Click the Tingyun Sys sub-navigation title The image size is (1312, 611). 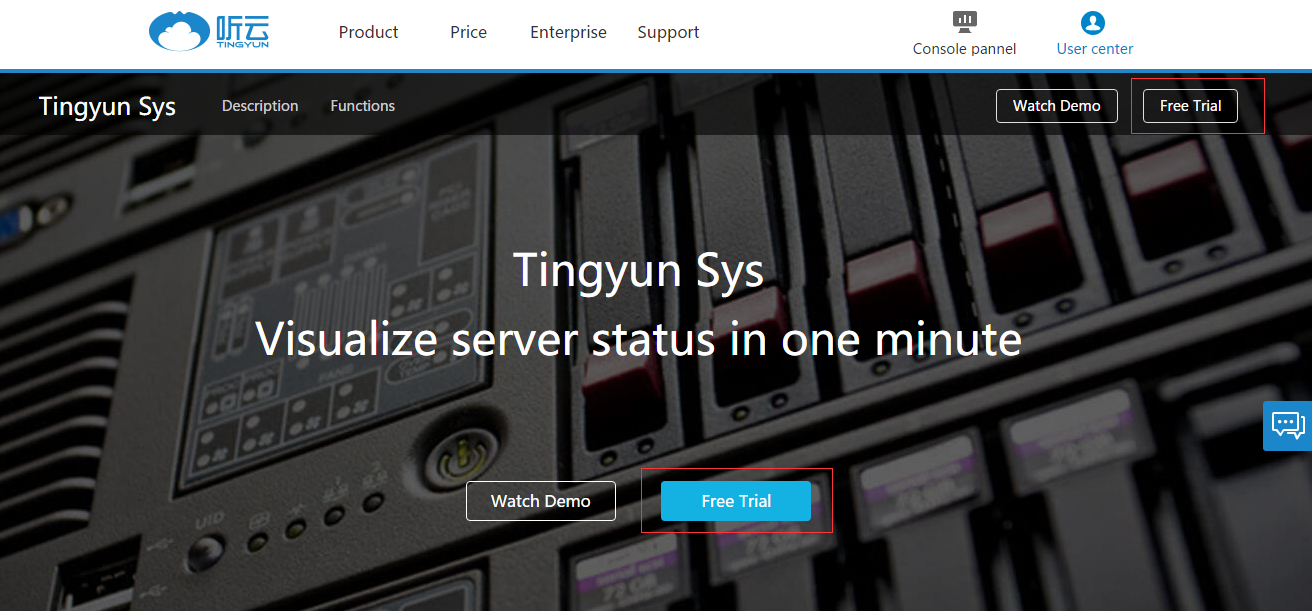click(x=107, y=106)
